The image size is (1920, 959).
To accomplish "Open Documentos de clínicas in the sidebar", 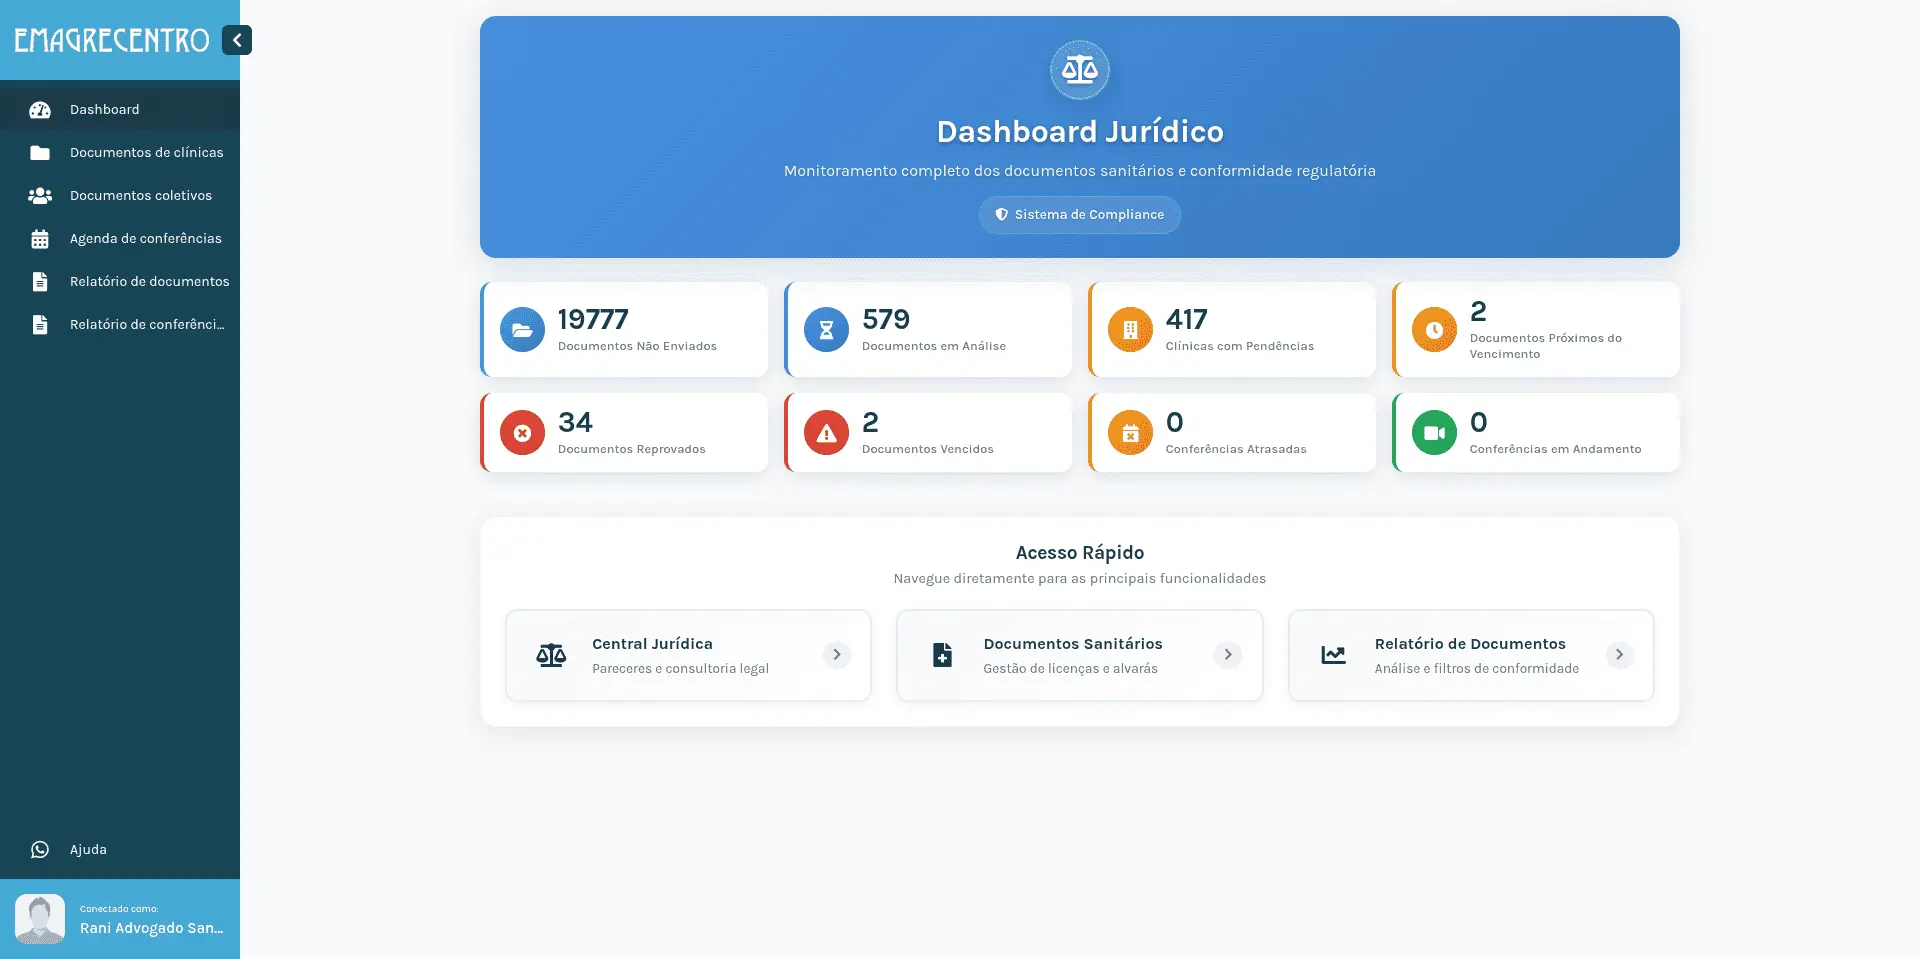I will click(146, 153).
